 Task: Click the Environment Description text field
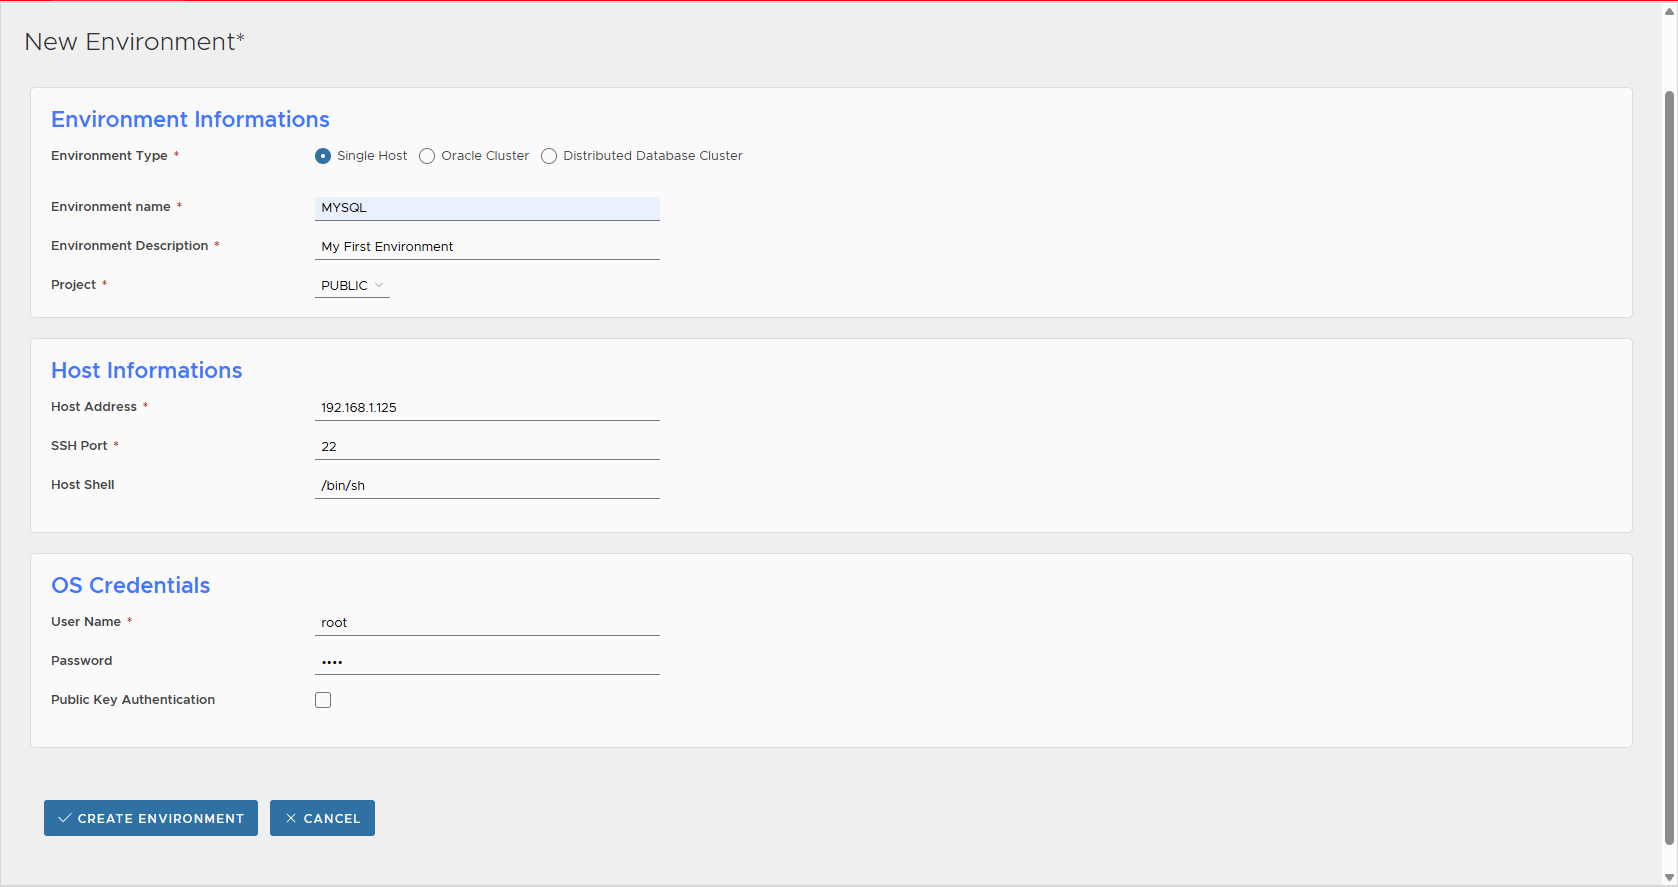coord(487,247)
